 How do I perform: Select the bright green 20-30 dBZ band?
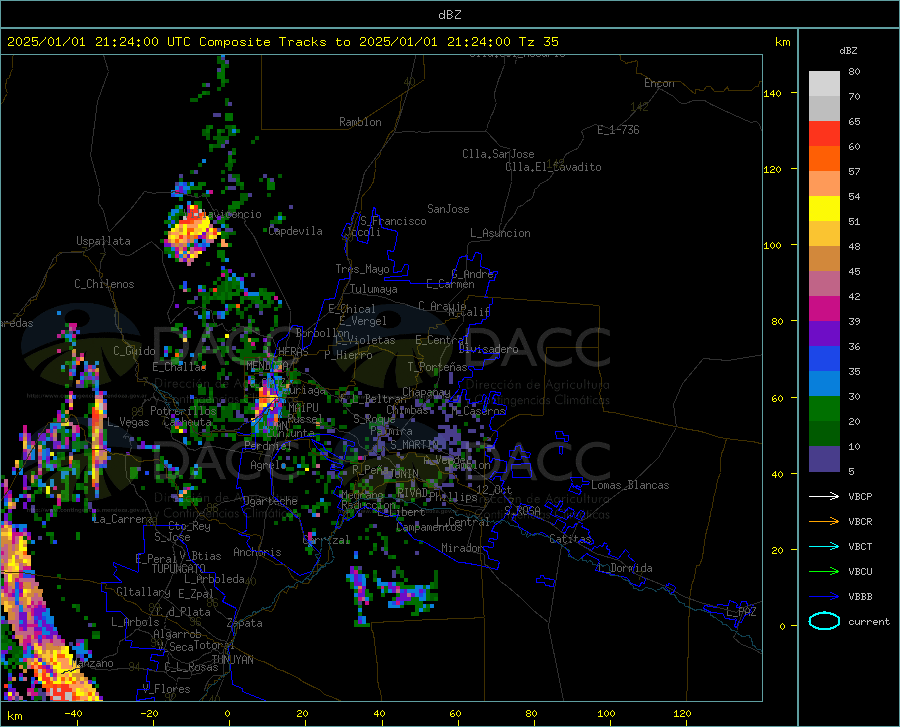click(x=824, y=409)
